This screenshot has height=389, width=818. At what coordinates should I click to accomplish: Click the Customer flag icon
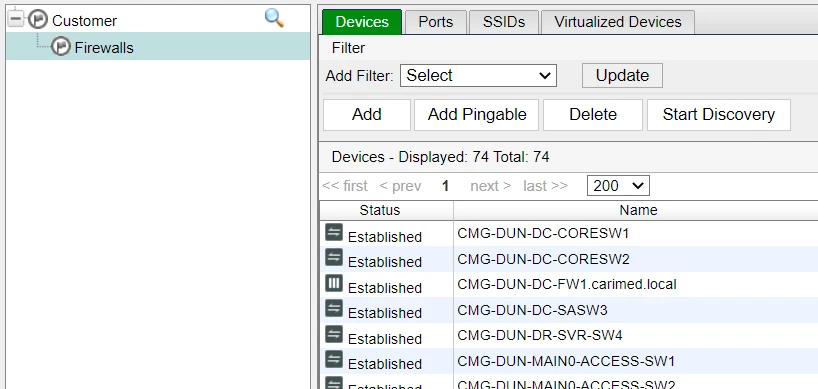pyautogui.click(x=38, y=20)
